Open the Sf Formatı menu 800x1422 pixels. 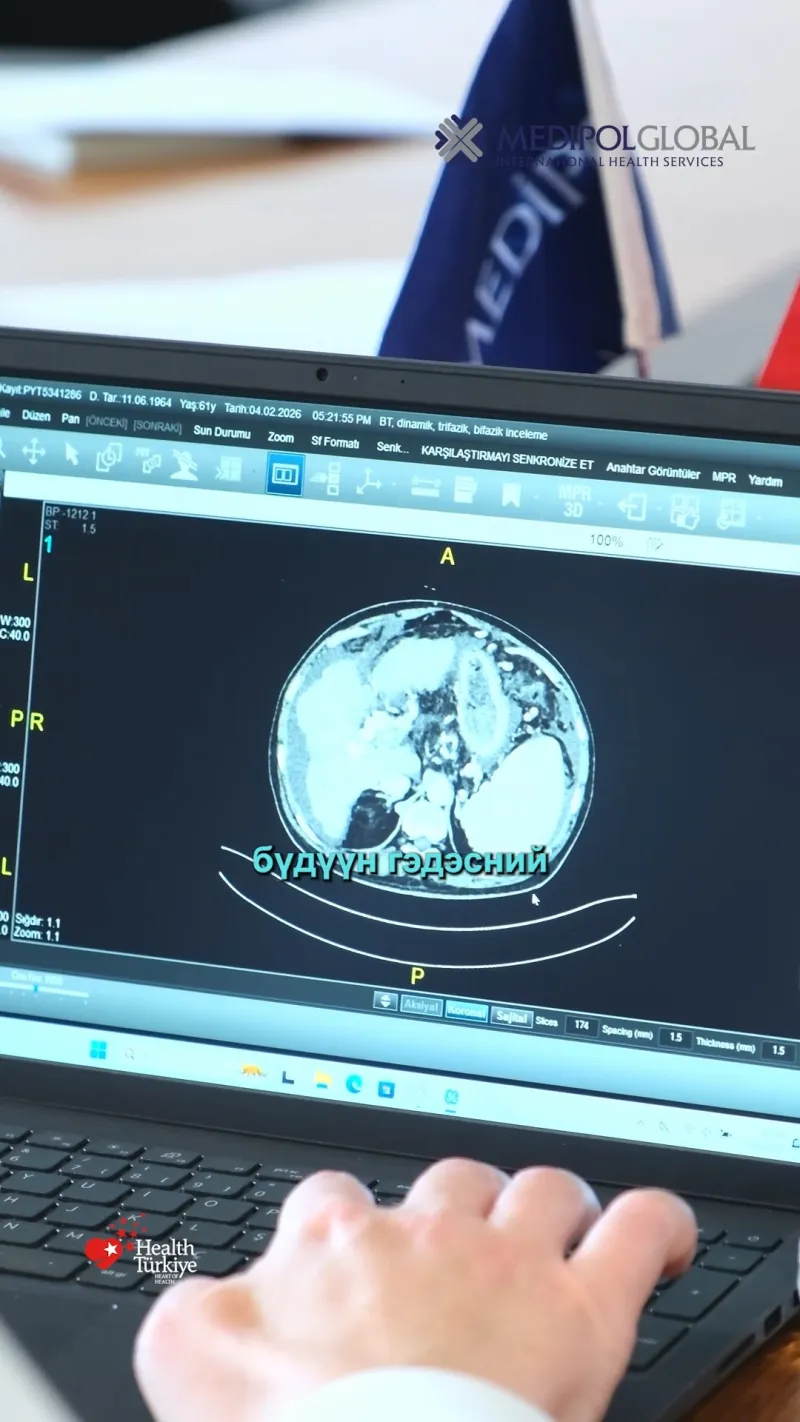point(335,441)
